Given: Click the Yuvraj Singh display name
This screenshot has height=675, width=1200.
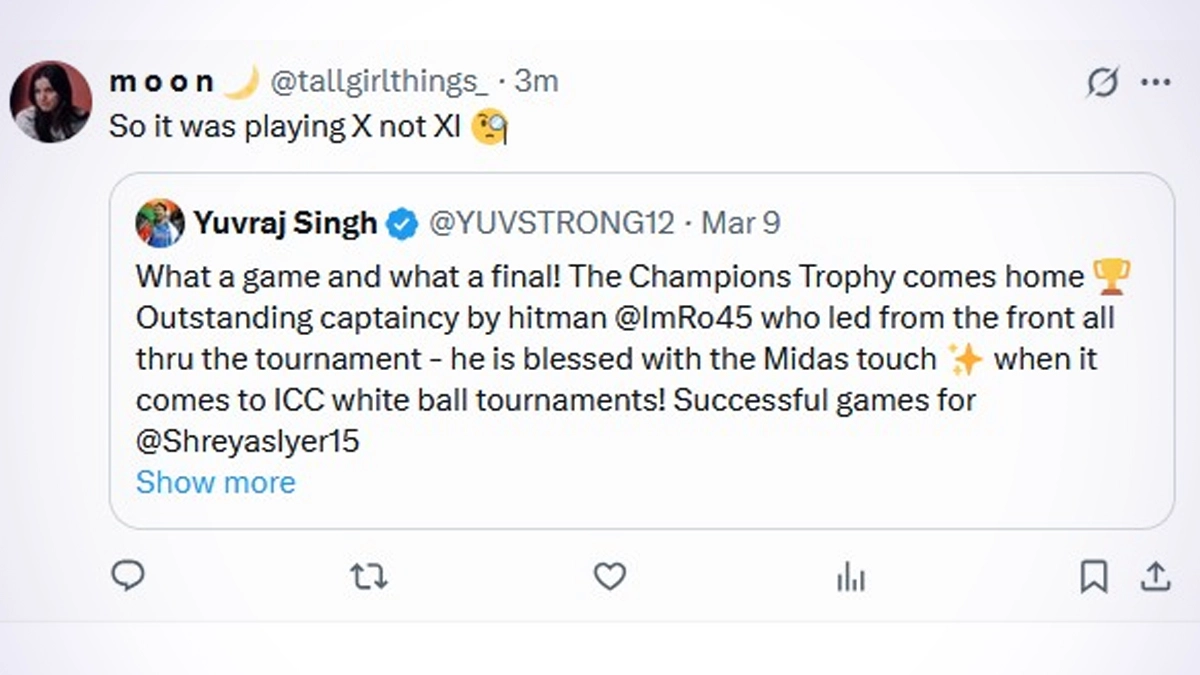Looking at the screenshot, I should pyautogui.click(x=285, y=223).
